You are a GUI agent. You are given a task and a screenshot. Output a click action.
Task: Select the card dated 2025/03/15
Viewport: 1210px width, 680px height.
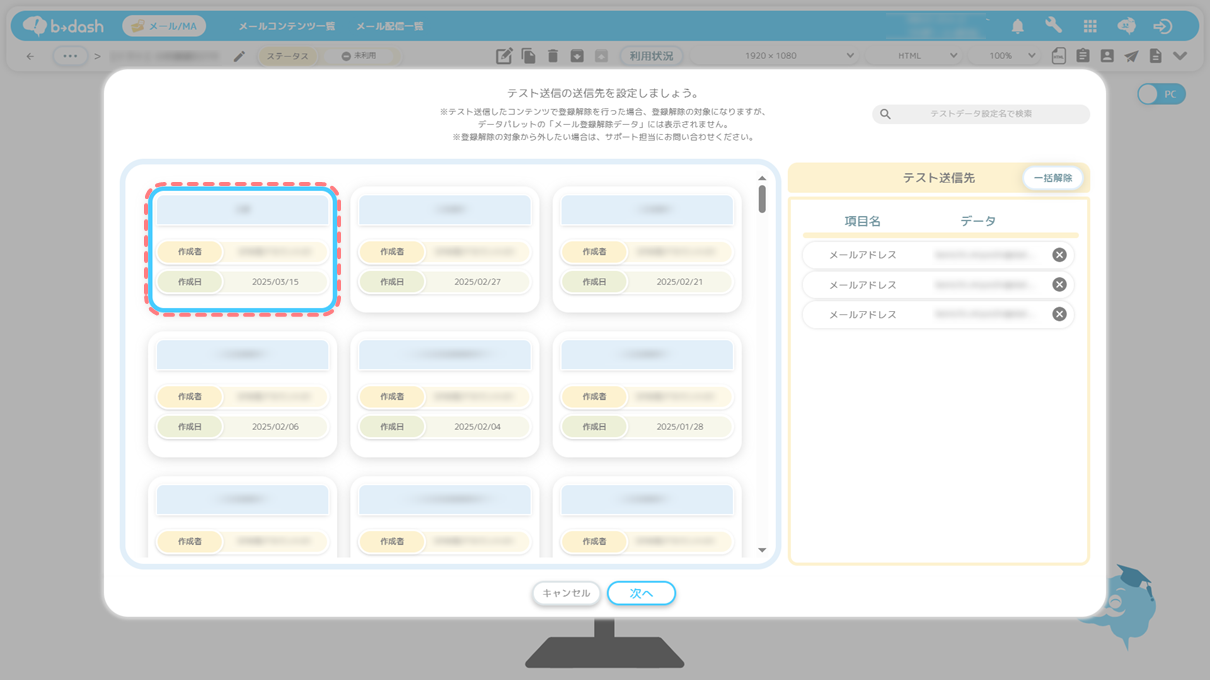242,249
